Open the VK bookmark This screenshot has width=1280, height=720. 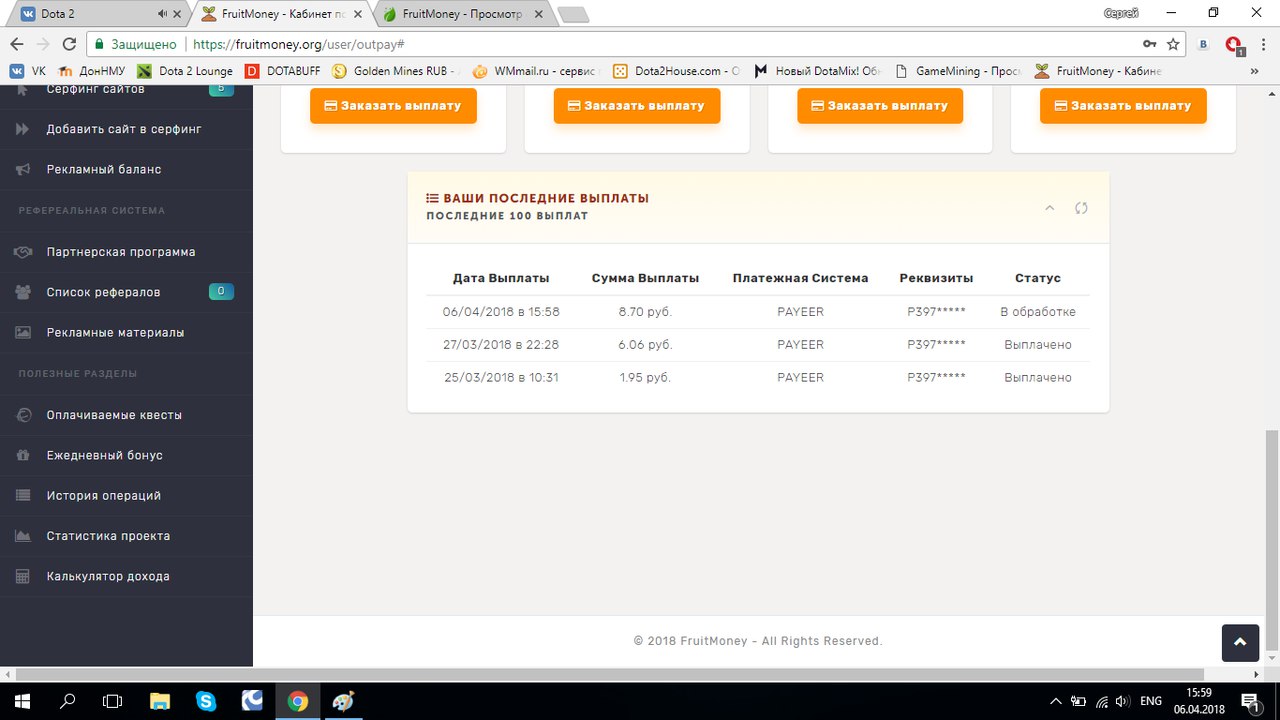28,71
